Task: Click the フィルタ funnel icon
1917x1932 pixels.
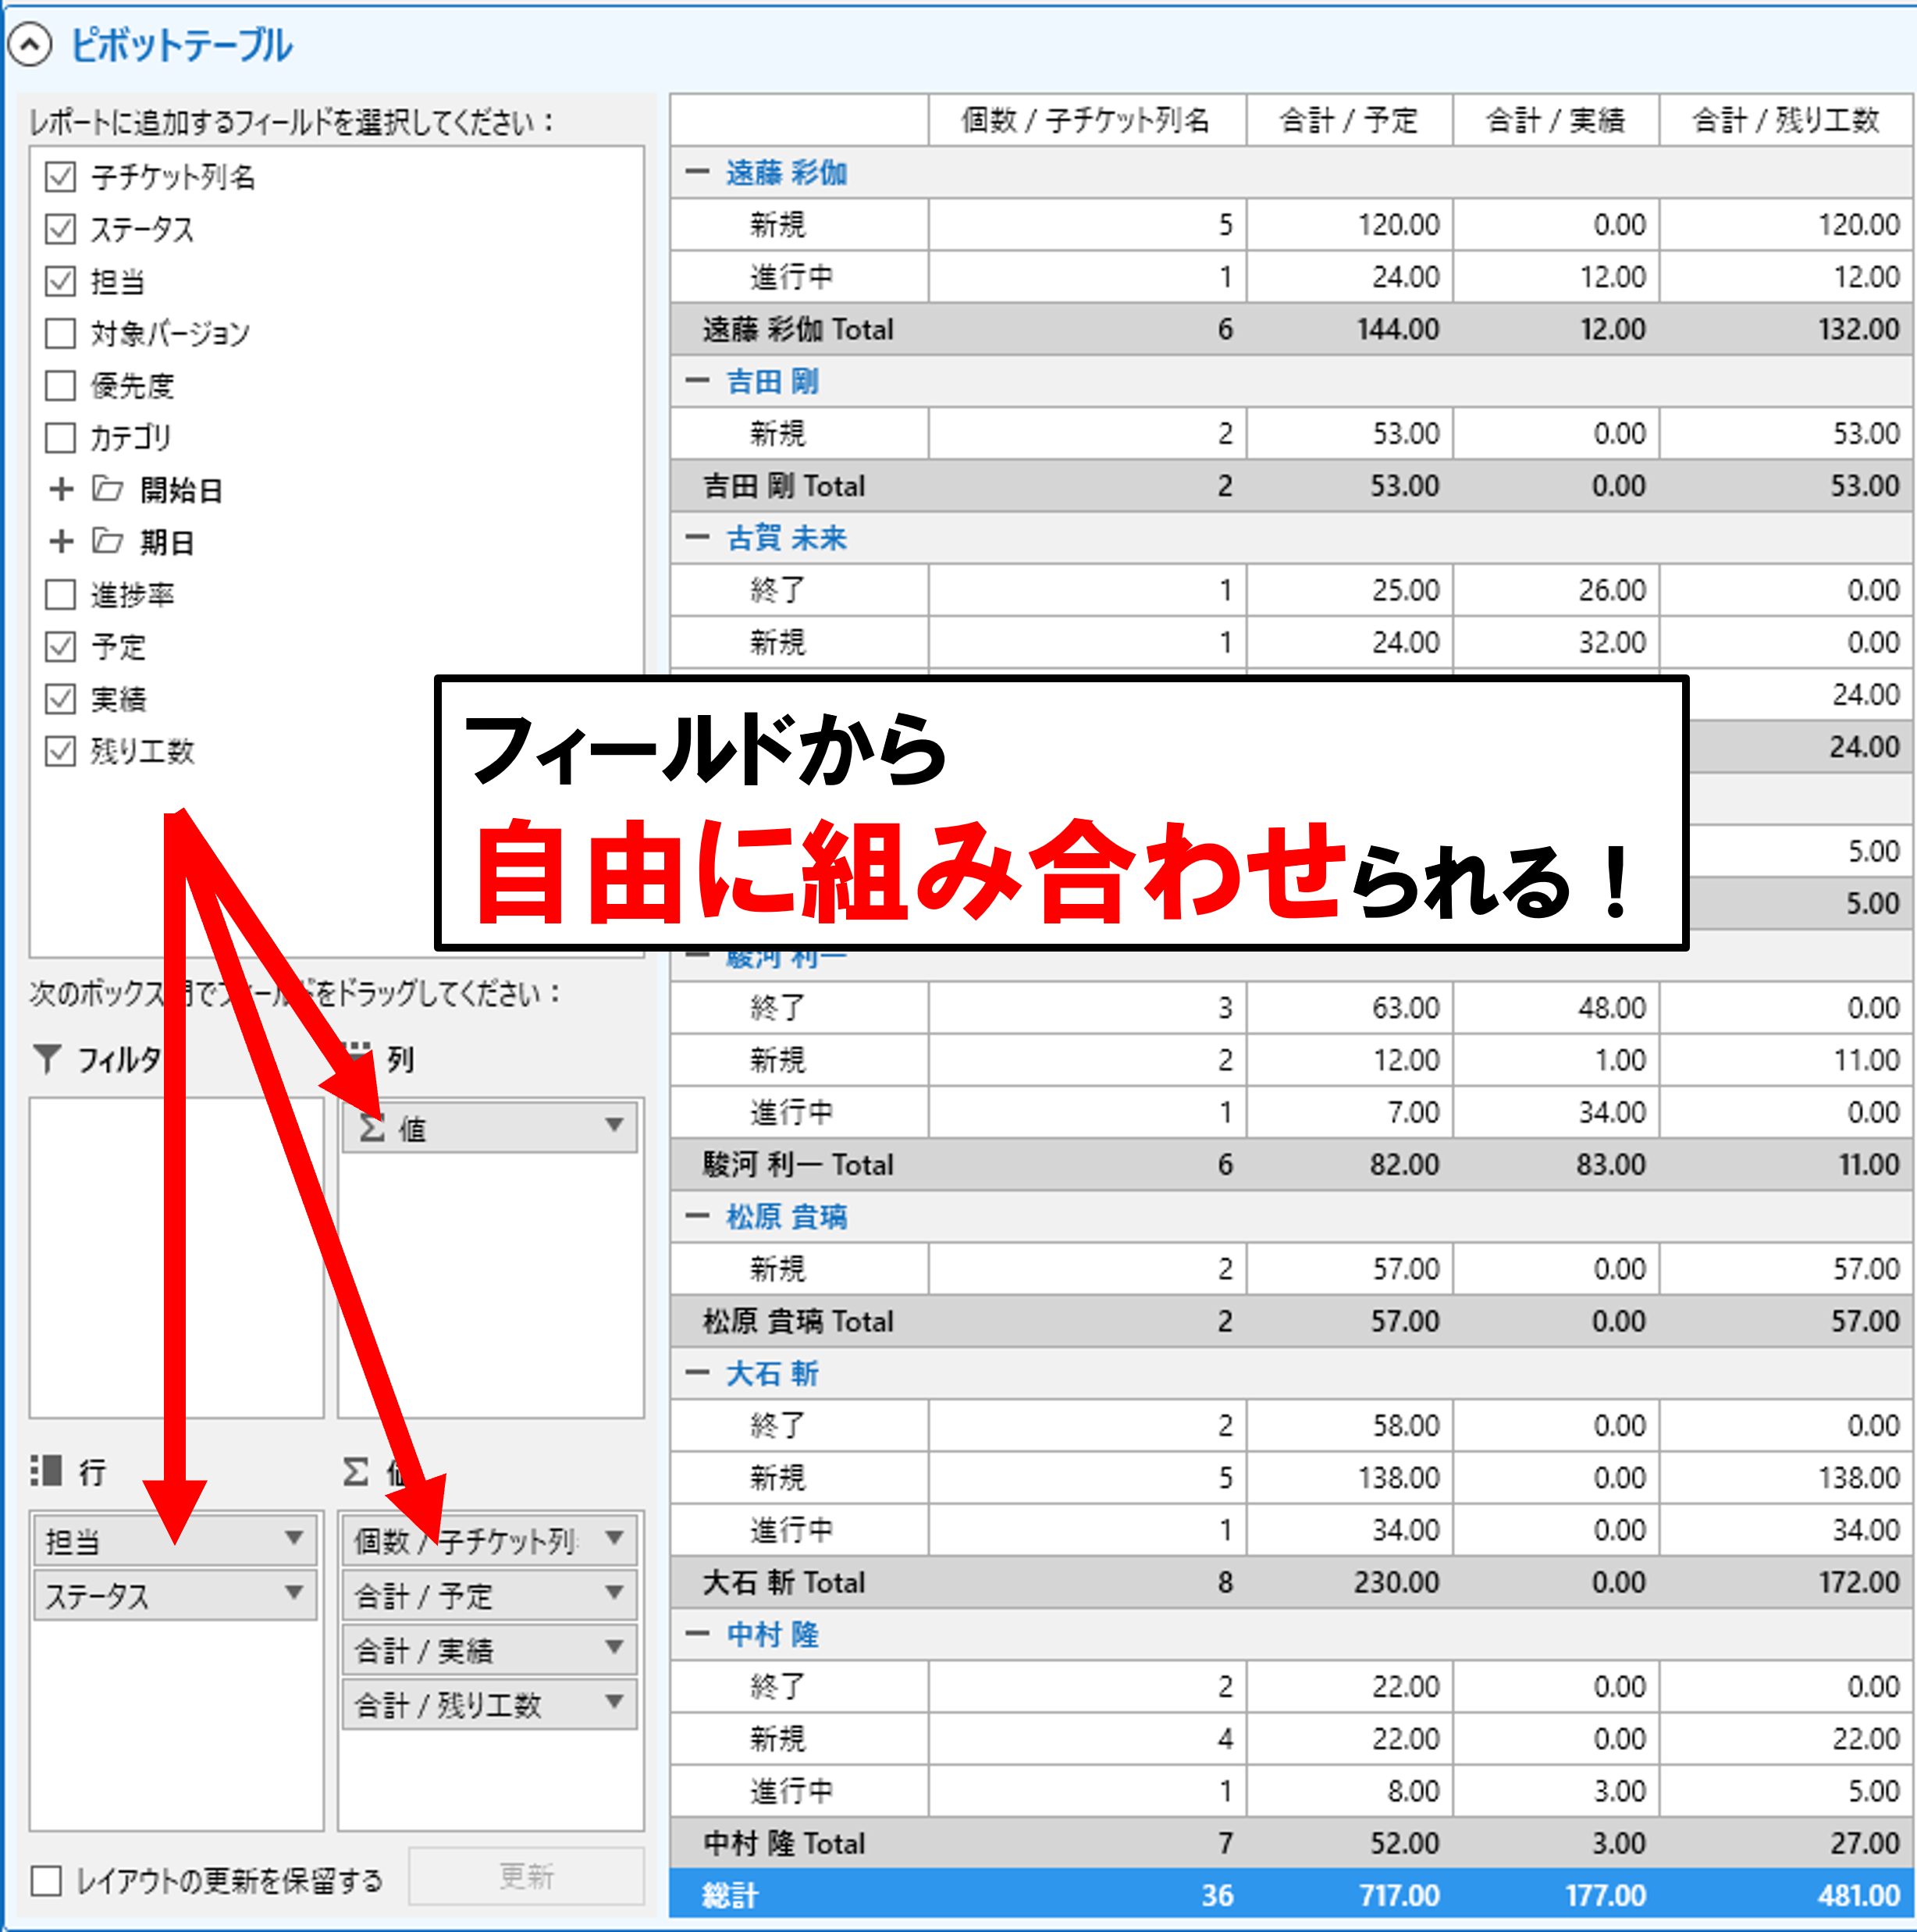Action: (x=47, y=1059)
